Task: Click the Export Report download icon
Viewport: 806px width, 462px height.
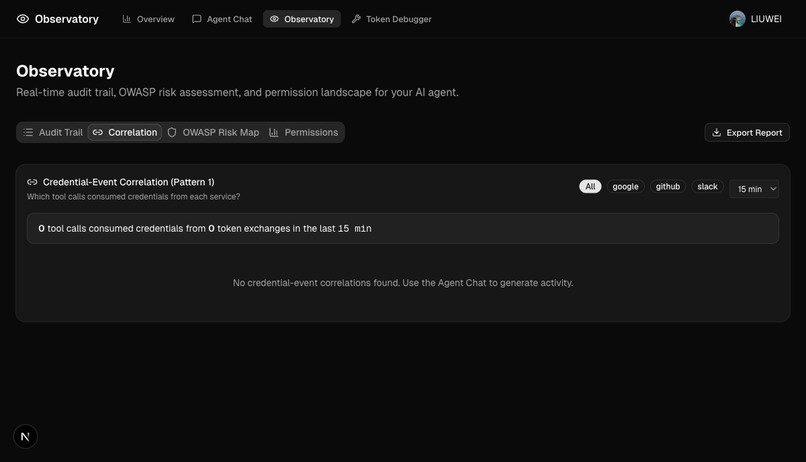Action: pyautogui.click(x=717, y=132)
